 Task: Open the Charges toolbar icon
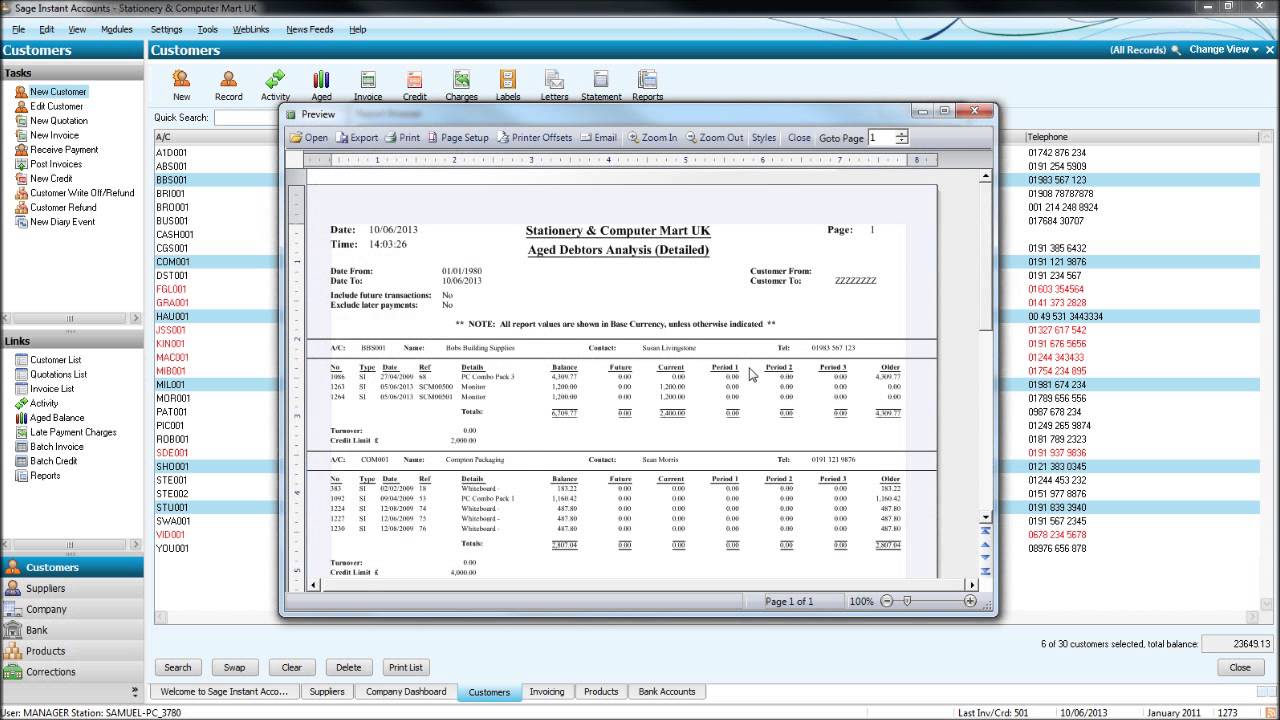[461, 85]
